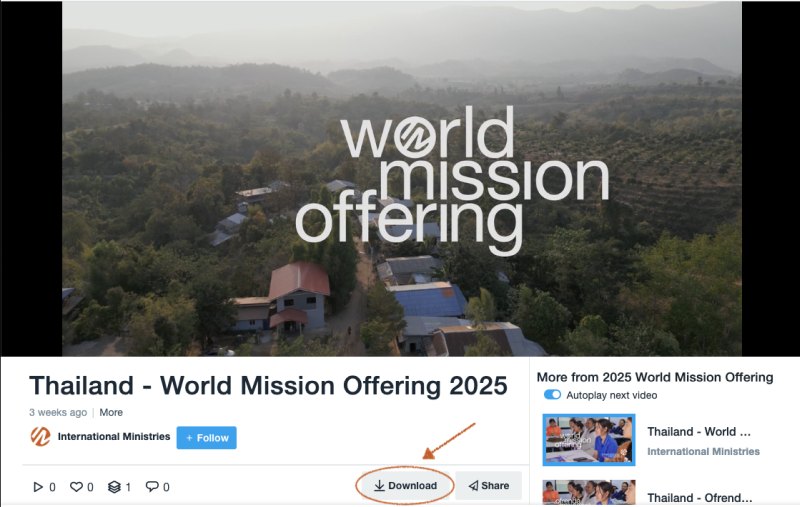Click the main video player area
800x507 pixels.
(x=402, y=179)
